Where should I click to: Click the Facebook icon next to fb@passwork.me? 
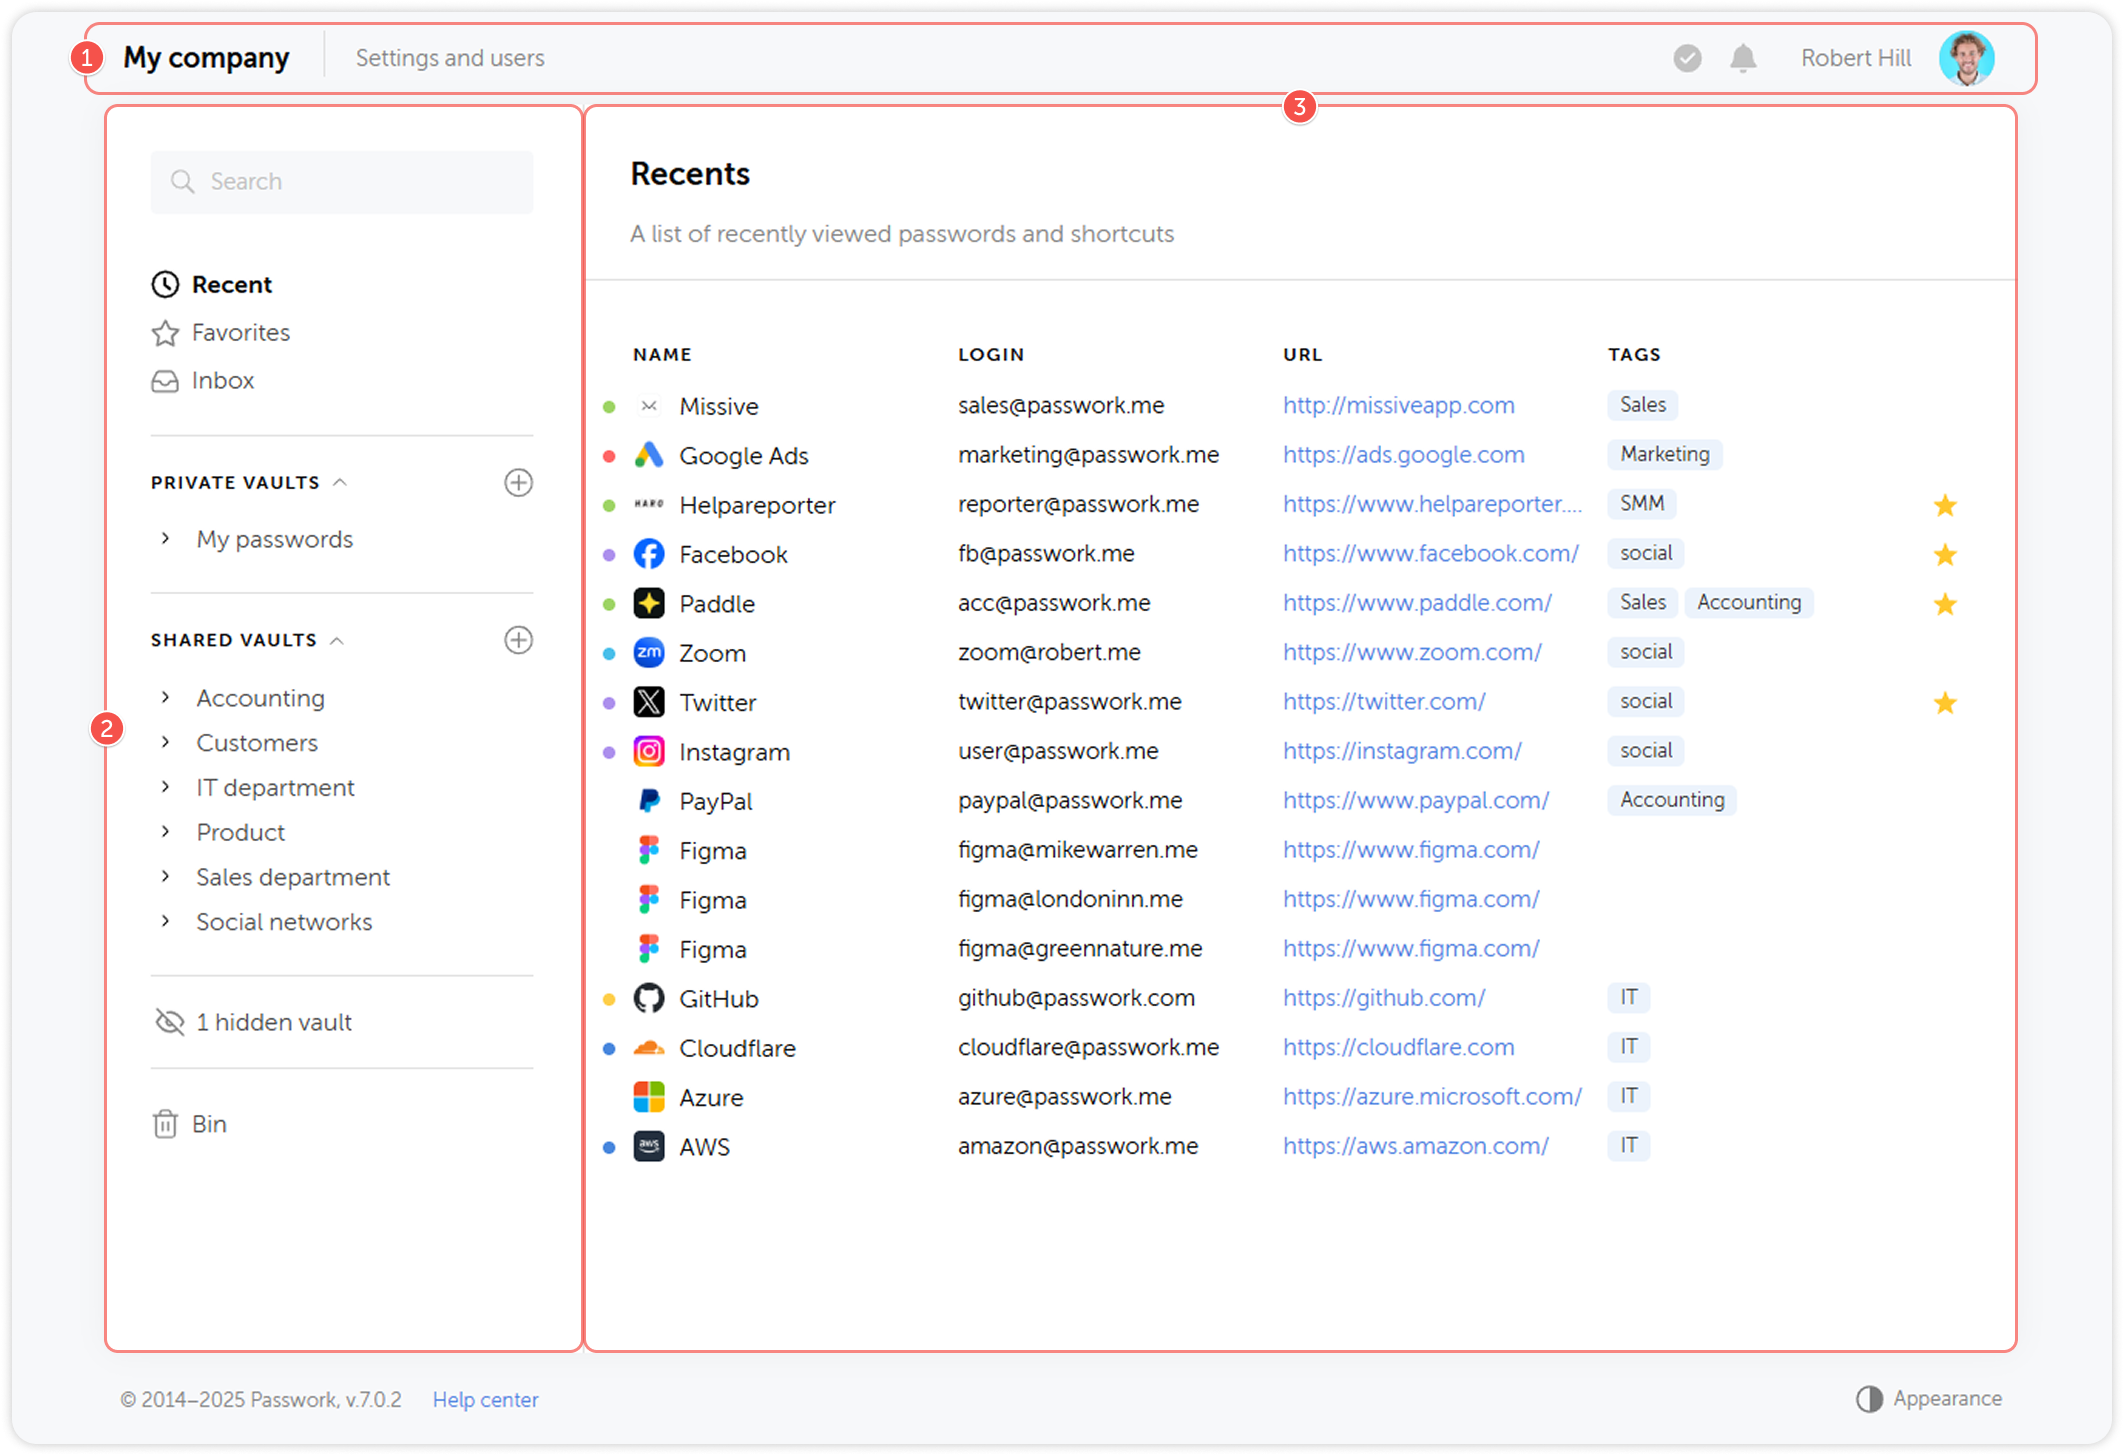(x=648, y=553)
